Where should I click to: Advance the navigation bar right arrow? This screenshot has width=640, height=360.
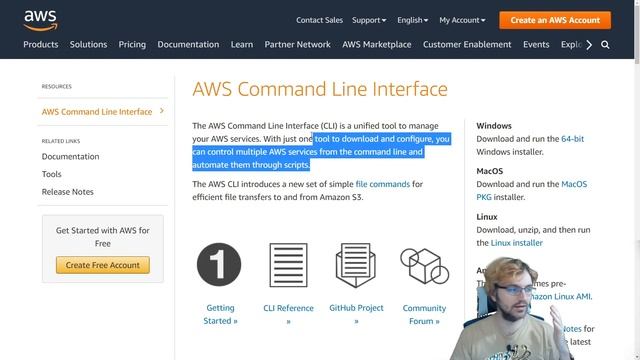click(x=589, y=45)
